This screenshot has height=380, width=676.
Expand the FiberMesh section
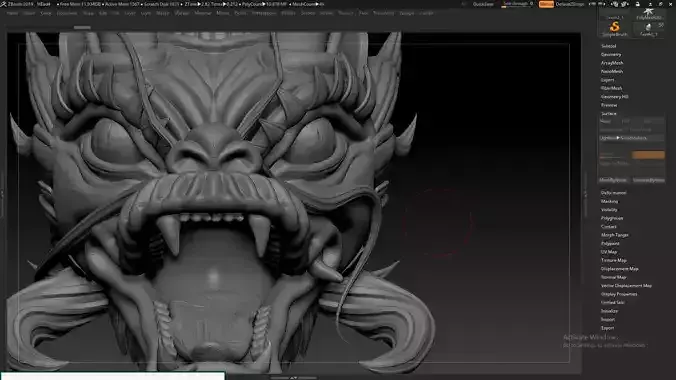(611, 88)
